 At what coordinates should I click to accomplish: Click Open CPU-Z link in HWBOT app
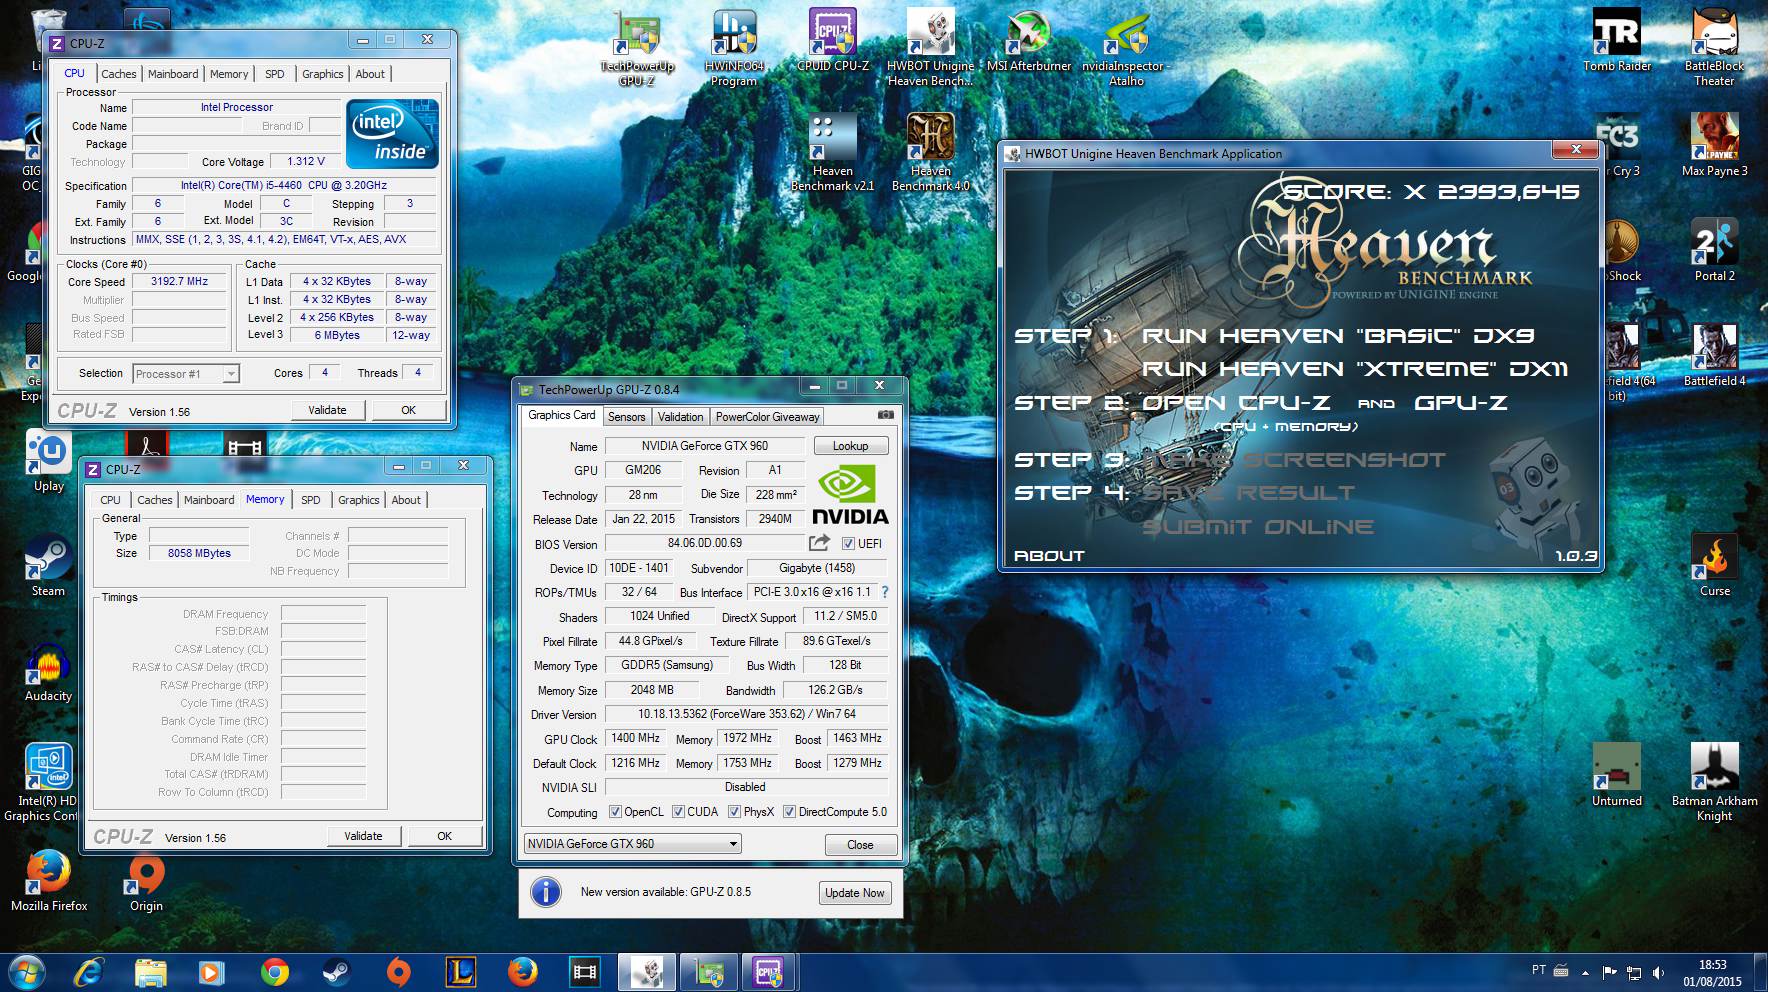pos(1236,403)
